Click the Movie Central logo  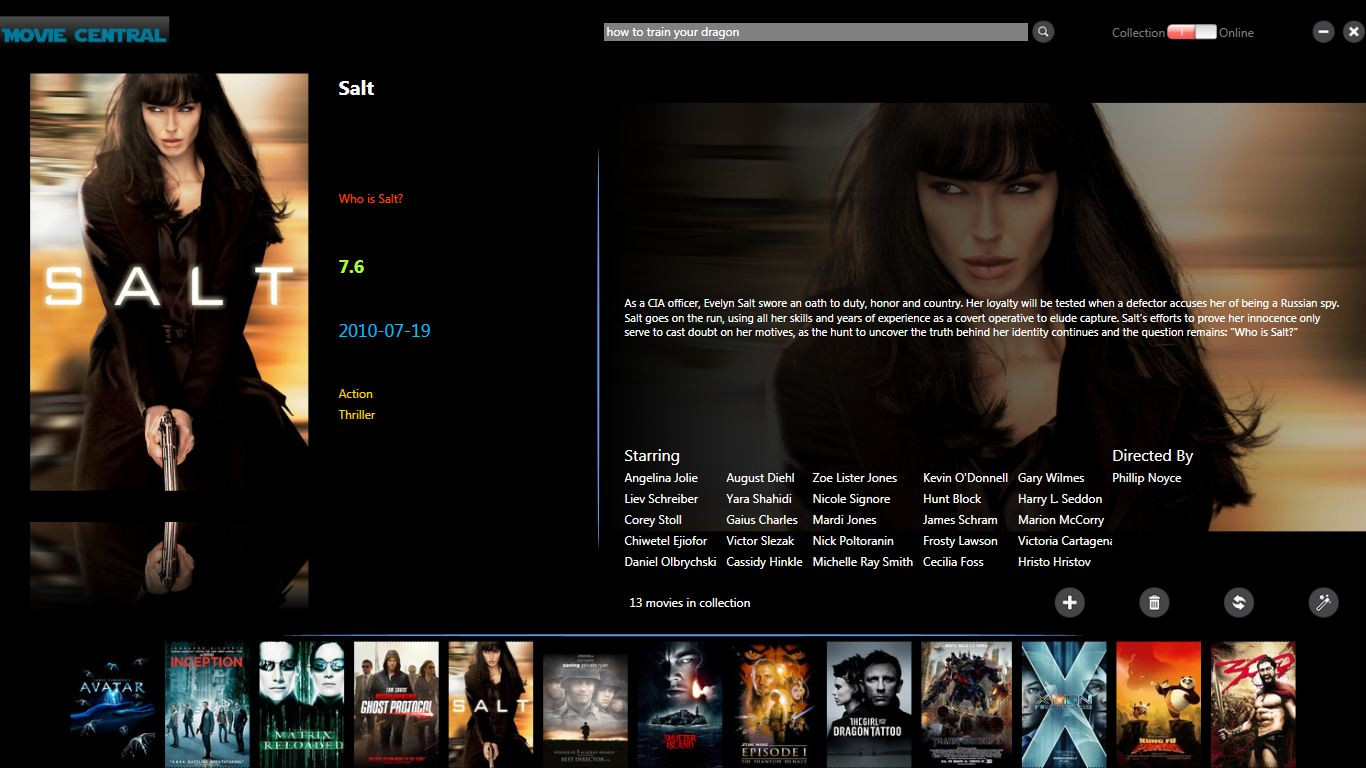(84, 35)
